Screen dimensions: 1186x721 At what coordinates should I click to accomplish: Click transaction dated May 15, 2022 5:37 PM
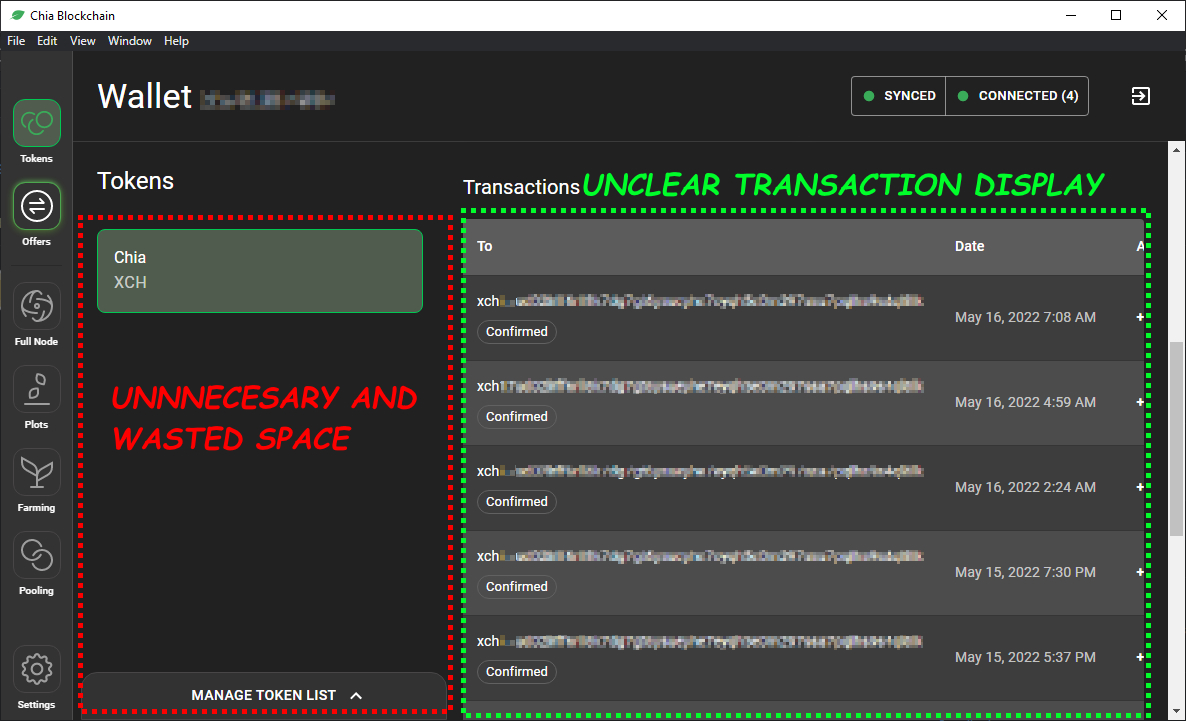(804, 658)
